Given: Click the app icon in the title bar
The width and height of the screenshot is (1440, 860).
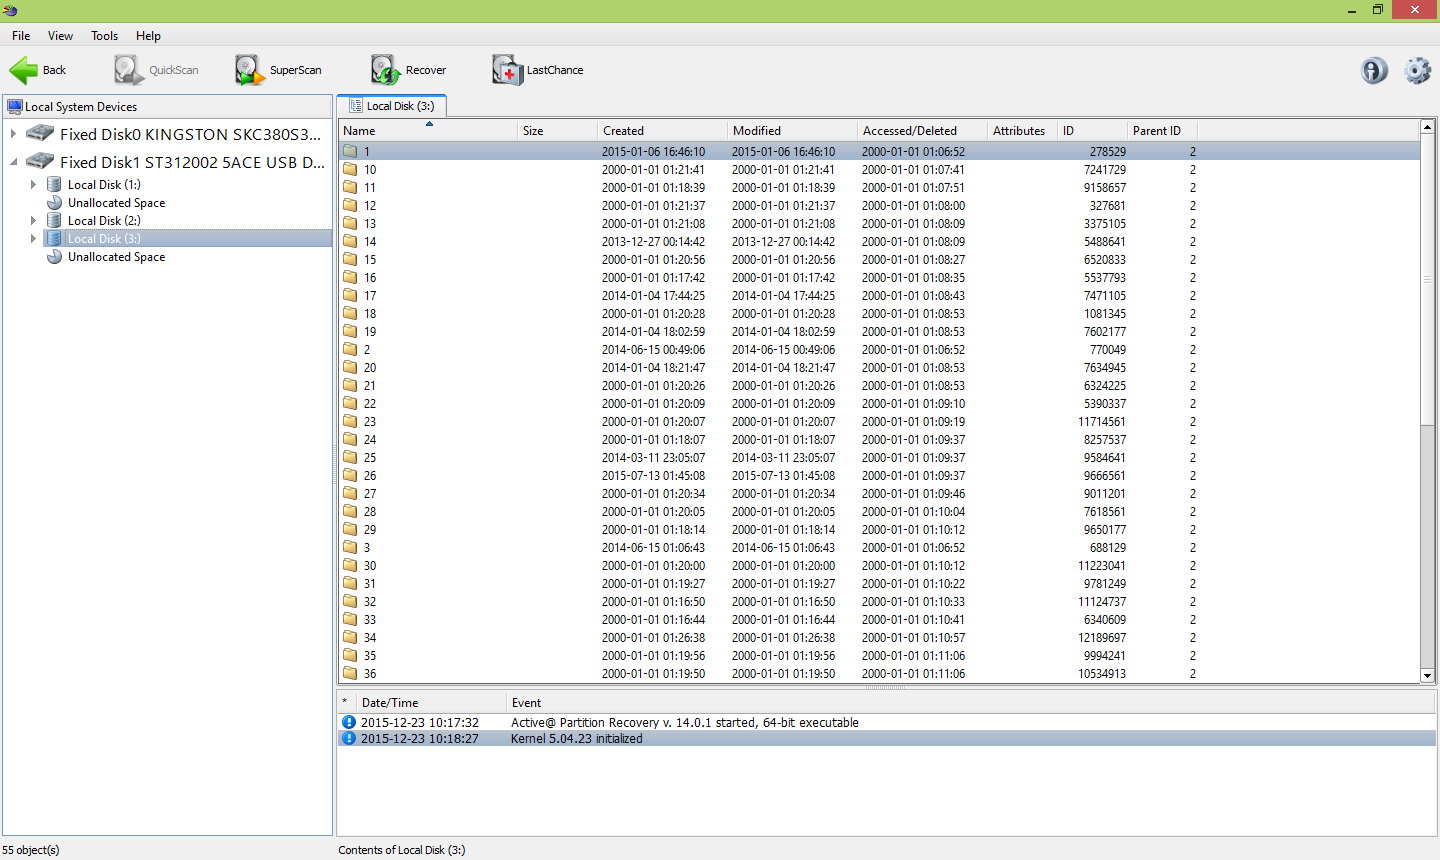Looking at the screenshot, I should click(10, 10).
